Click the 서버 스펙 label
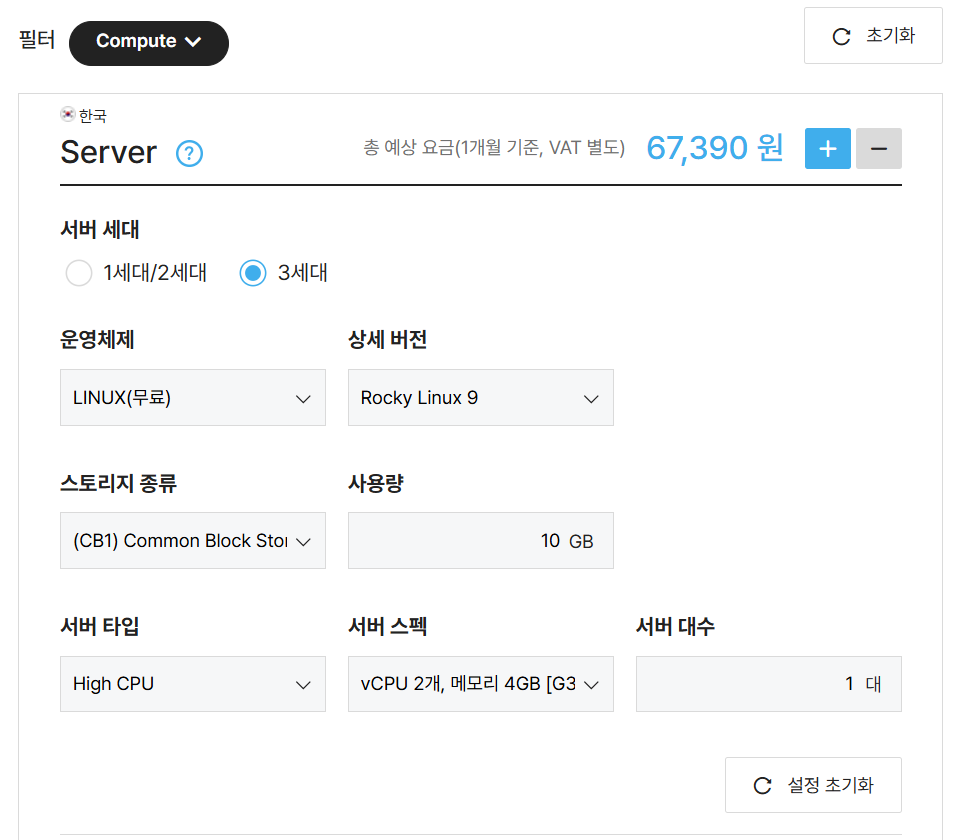Image resolution: width=956 pixels, height=840 pixels. pyautogui.click(x=387, y=627)
